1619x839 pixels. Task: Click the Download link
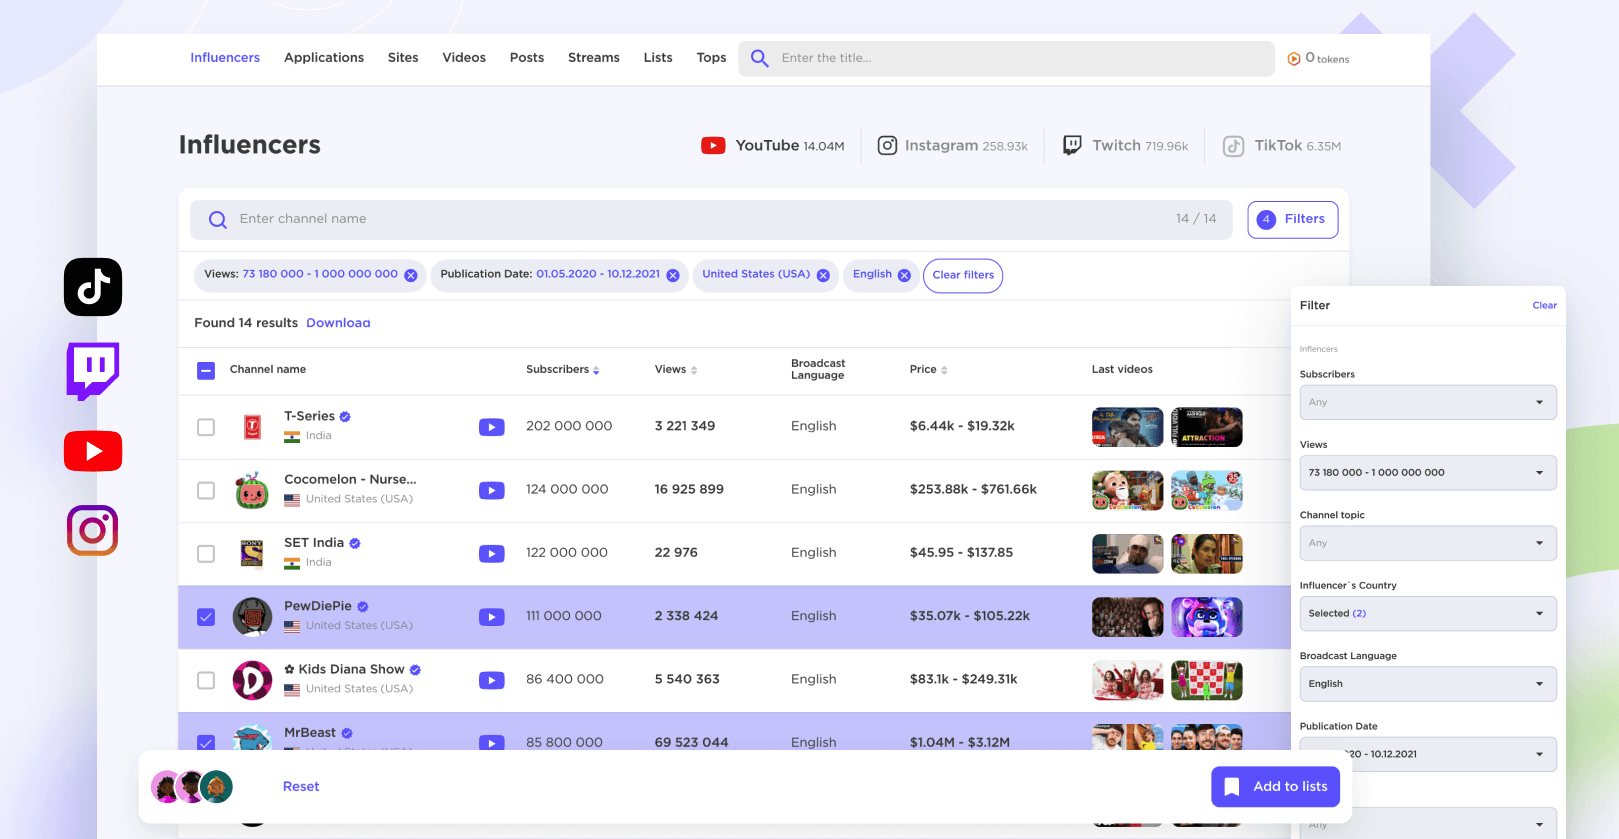338,323
